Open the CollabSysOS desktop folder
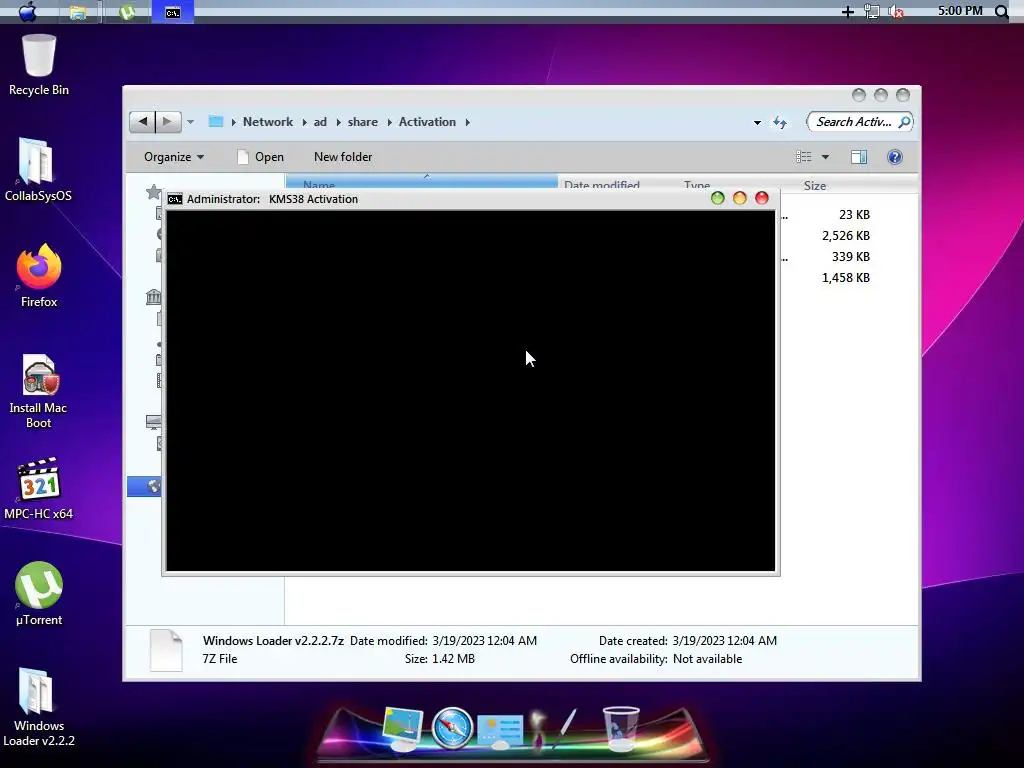Screen dimensions: 1024x768 tap(38, 169)
